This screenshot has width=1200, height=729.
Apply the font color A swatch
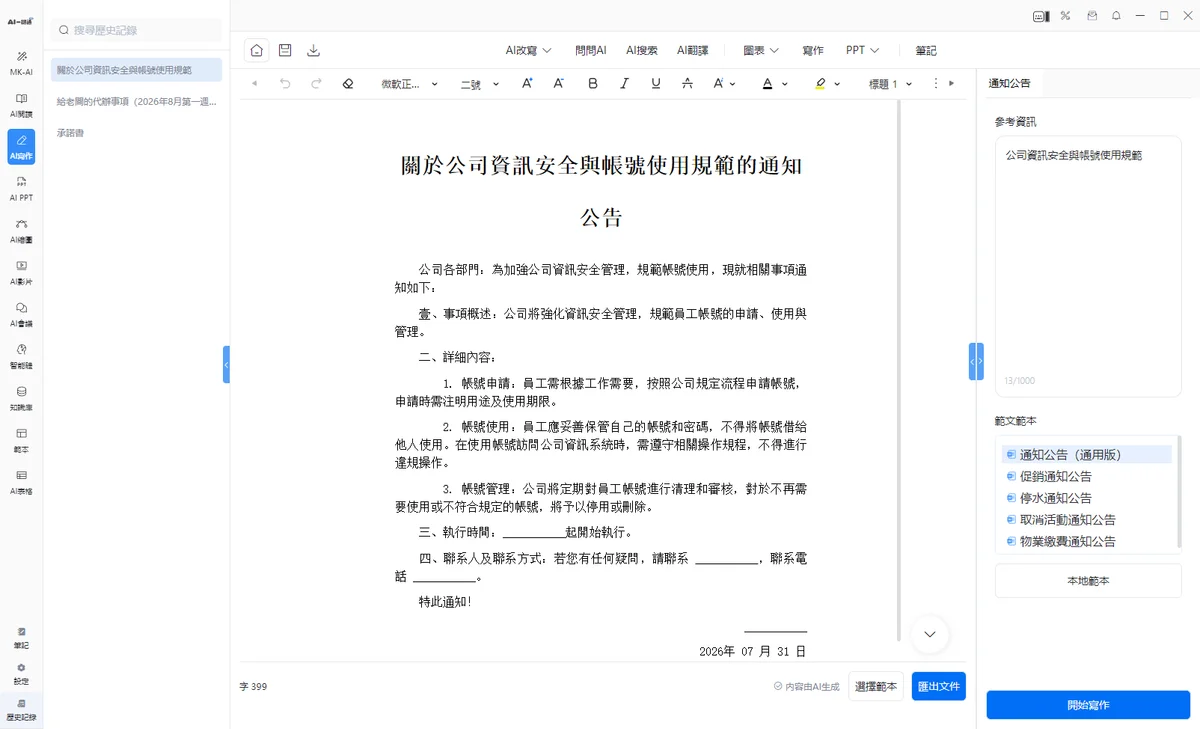pos(767,84)
